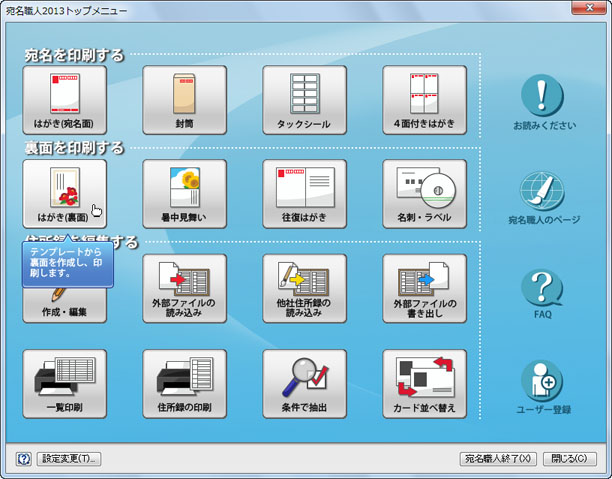Start 一覧印刷 list printing
The width and height of the screenshot is (612, 479).
point(64,383)
